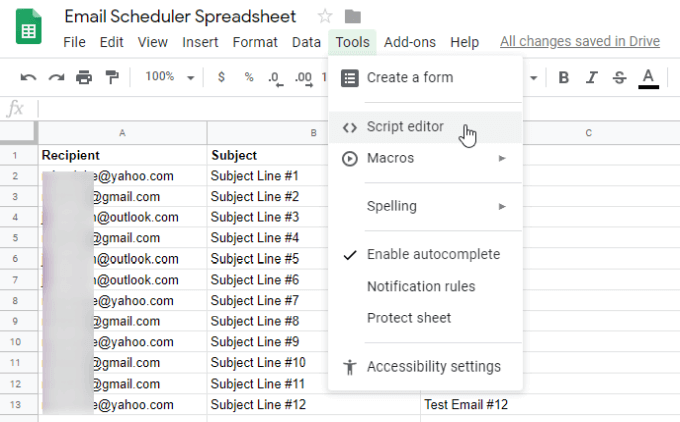Toggle Enable autocomplete option
This screenshot has height=422, width=680.
tap(432, 254)
